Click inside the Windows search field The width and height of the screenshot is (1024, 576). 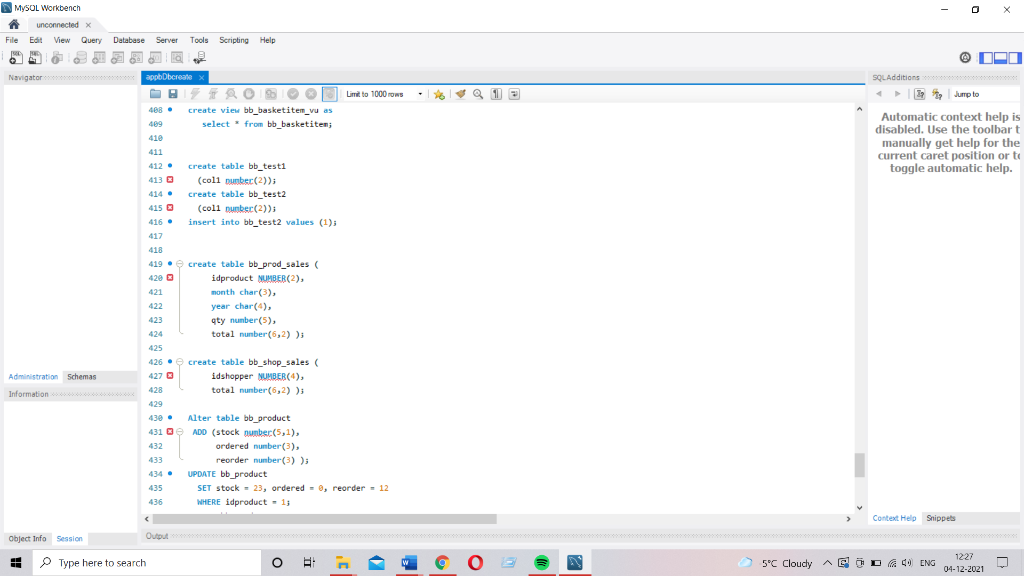click(x=150, y=562)
